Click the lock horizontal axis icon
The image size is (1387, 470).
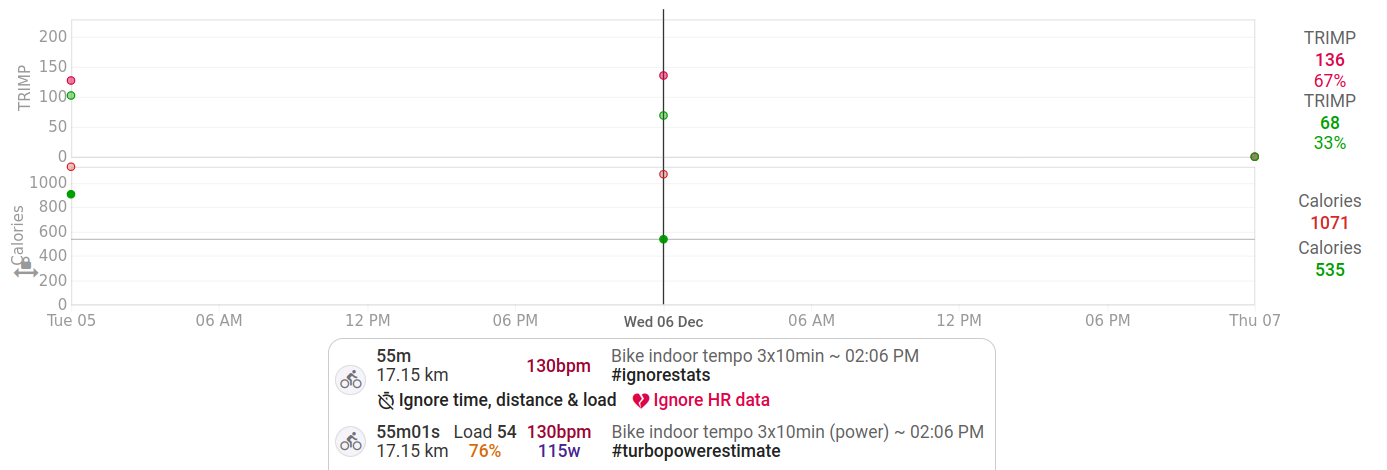coord(26,268)
